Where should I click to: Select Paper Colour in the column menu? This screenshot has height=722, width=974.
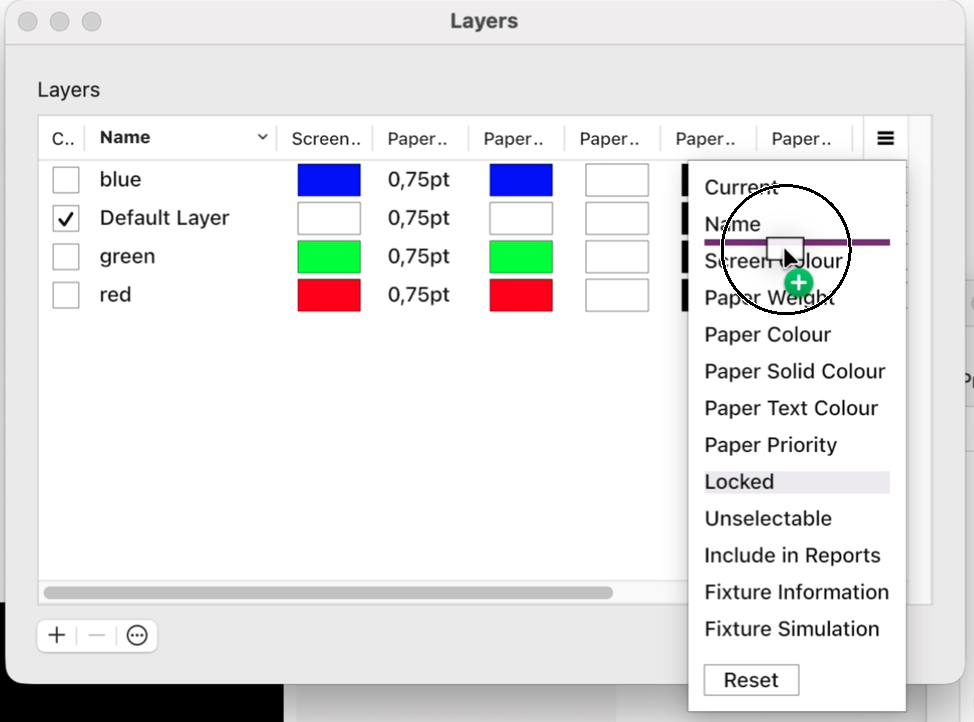click(x=767, y=334)
